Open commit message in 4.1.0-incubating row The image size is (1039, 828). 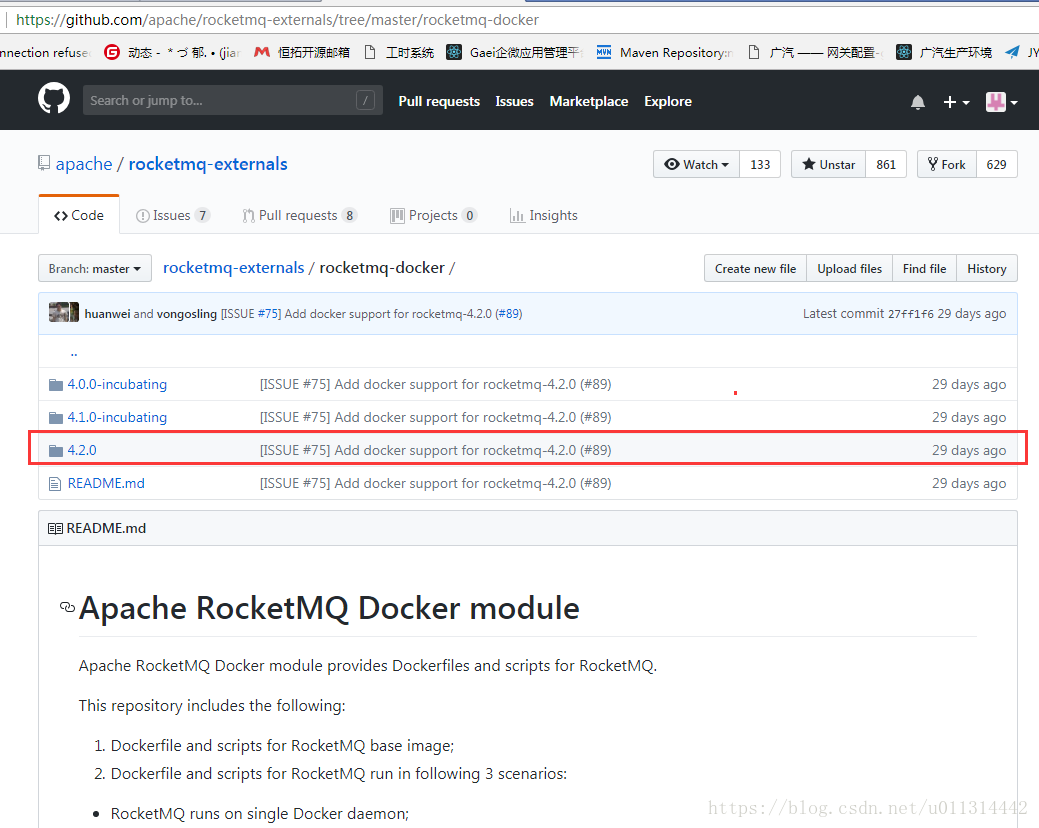coord(435,417)
